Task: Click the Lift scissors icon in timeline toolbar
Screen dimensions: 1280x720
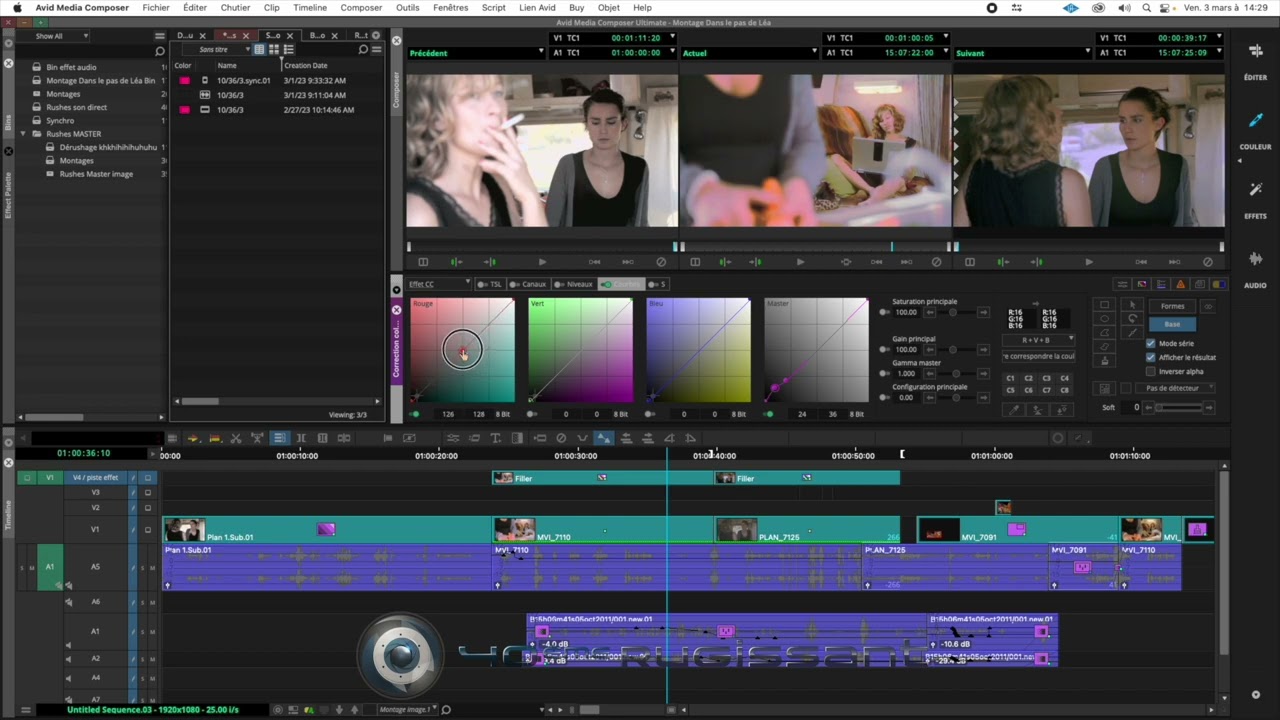Action: pyautogui.click(x=236, y=438)
